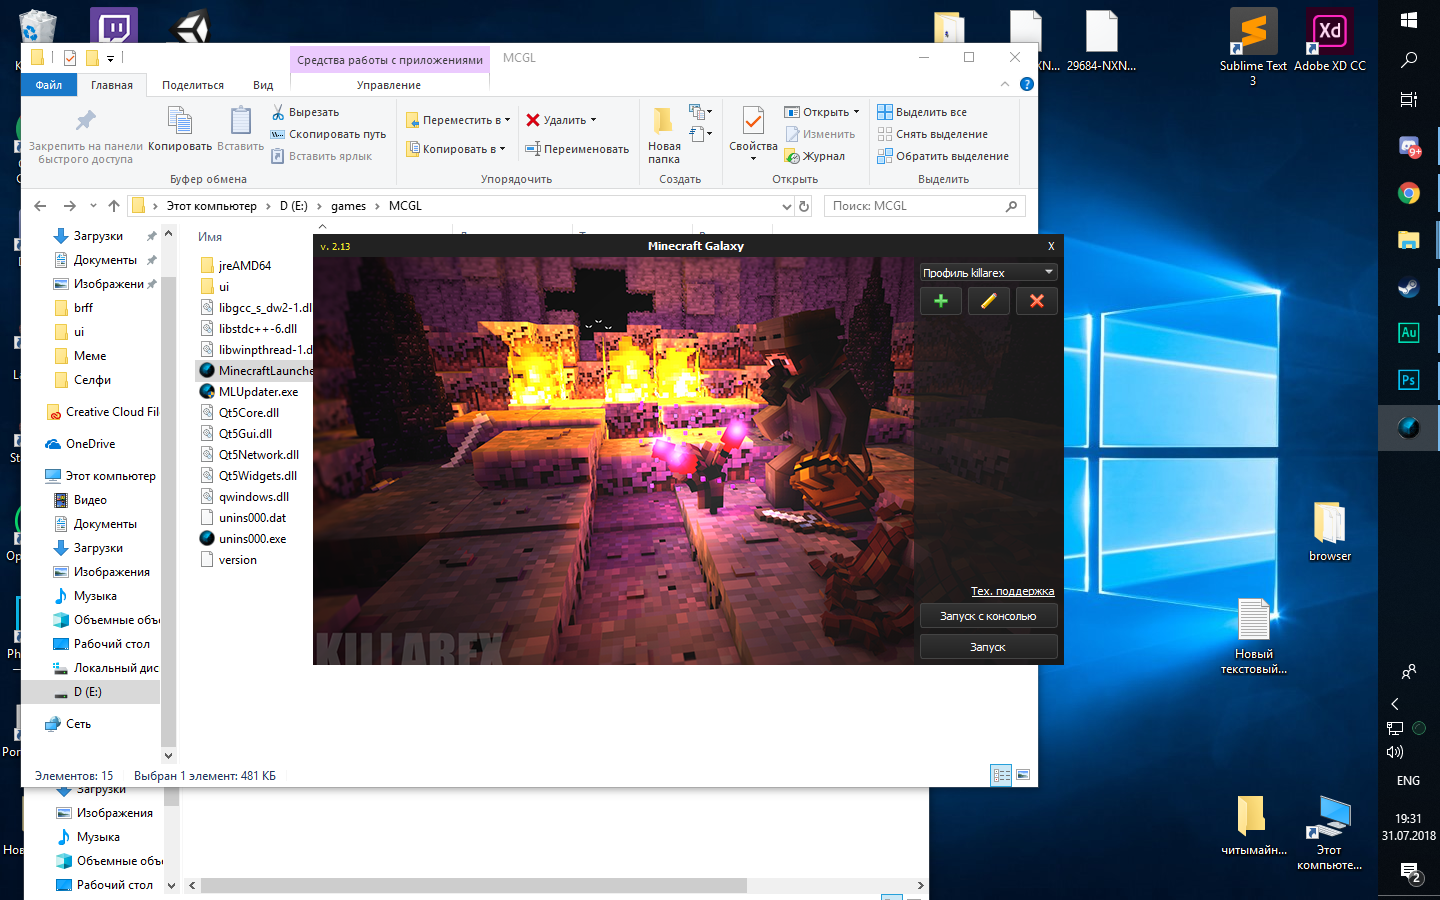Viewport: 1440px width, 900px height.
Task: Open Explorer help question mark icon
Action: (x=1026, y=84)
